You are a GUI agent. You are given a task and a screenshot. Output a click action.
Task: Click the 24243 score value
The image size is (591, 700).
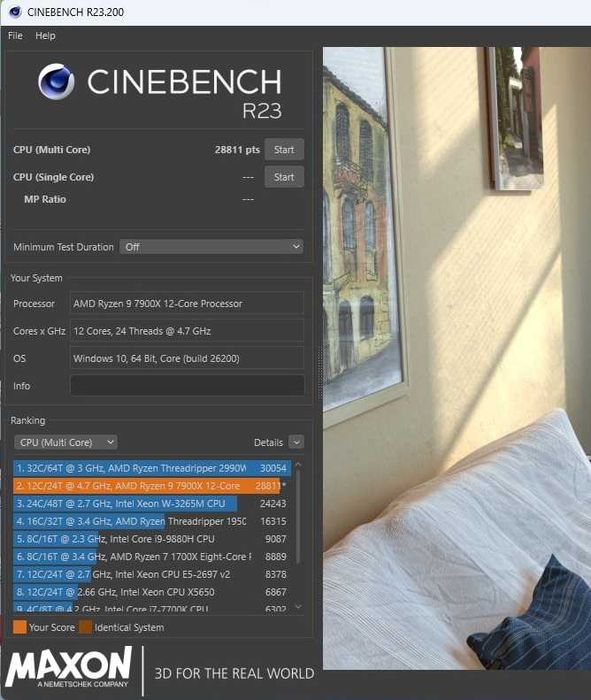273,504
